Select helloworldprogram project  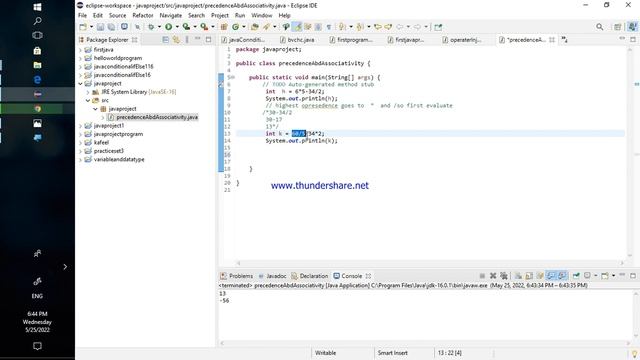114,58
